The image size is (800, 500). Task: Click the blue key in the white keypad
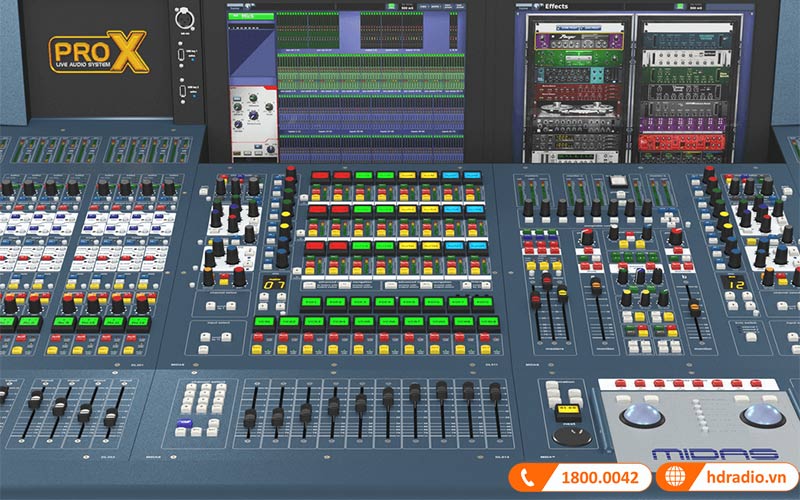coord(183,423)
